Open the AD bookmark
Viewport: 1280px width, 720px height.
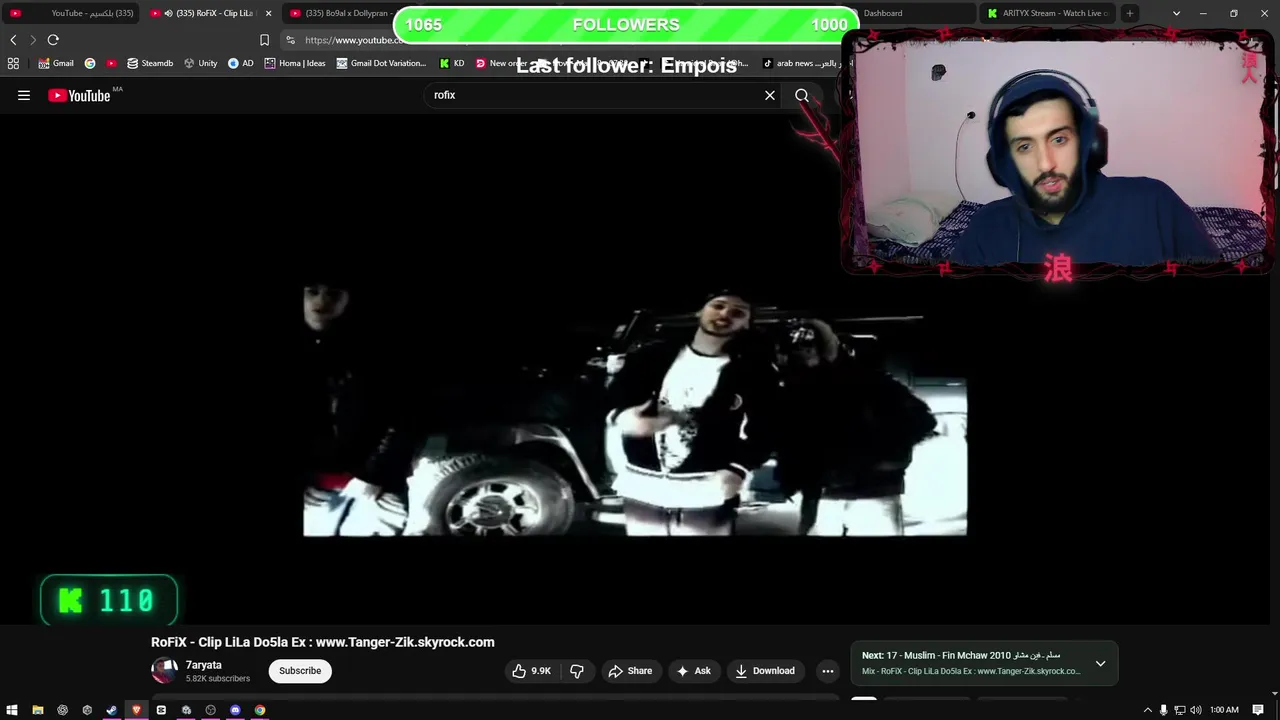click(x=241, y=63)
